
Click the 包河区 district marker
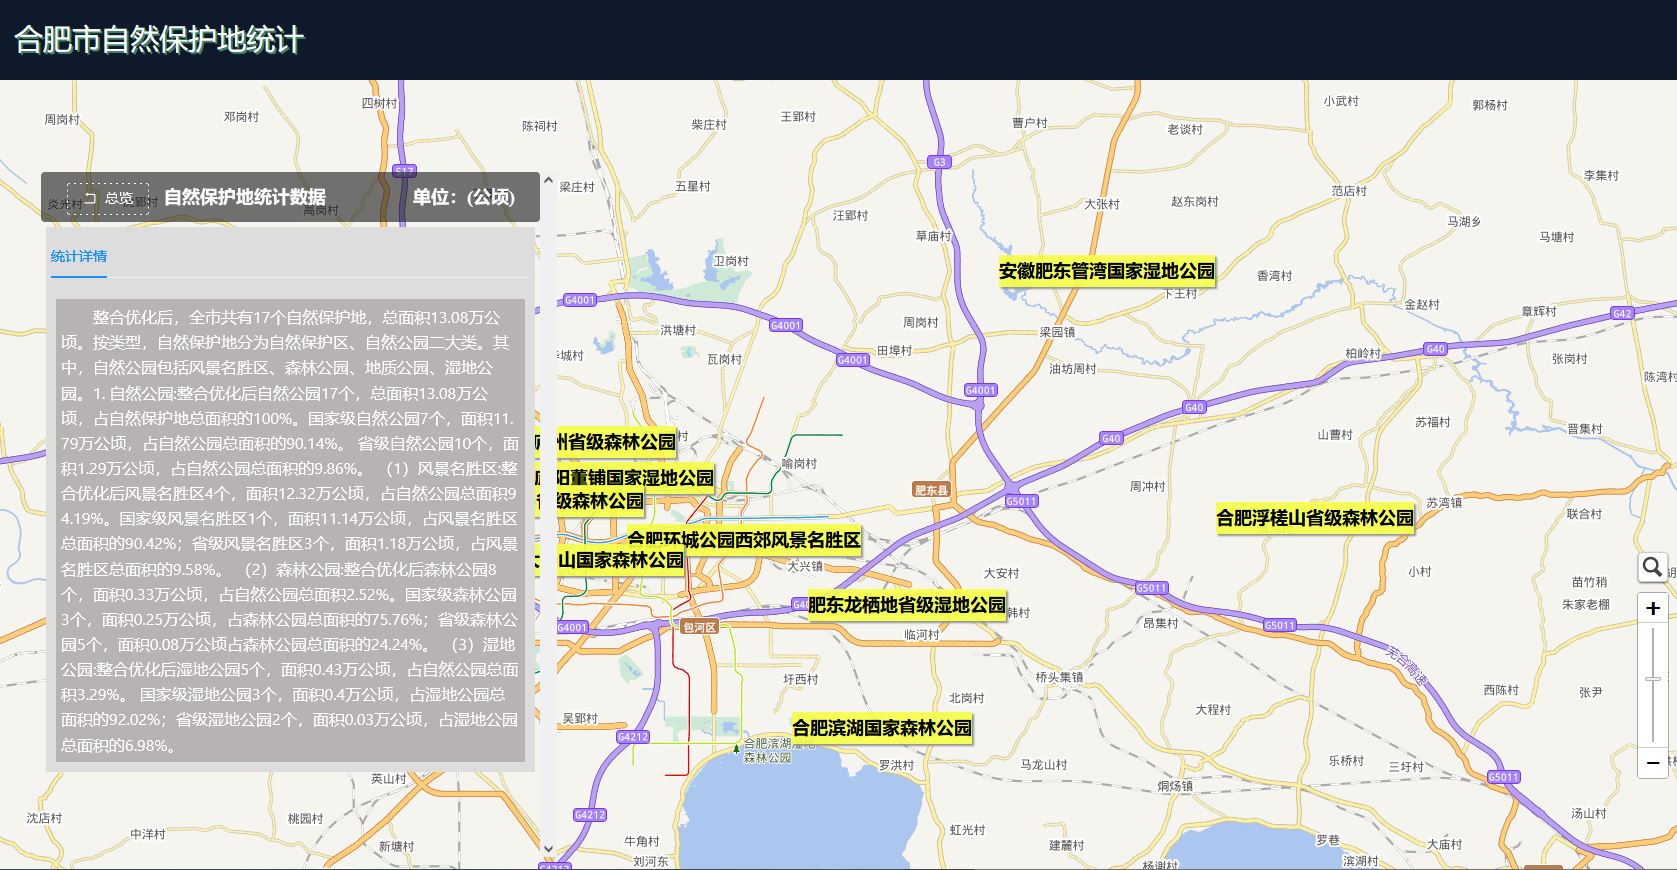[x=699, y=627]
